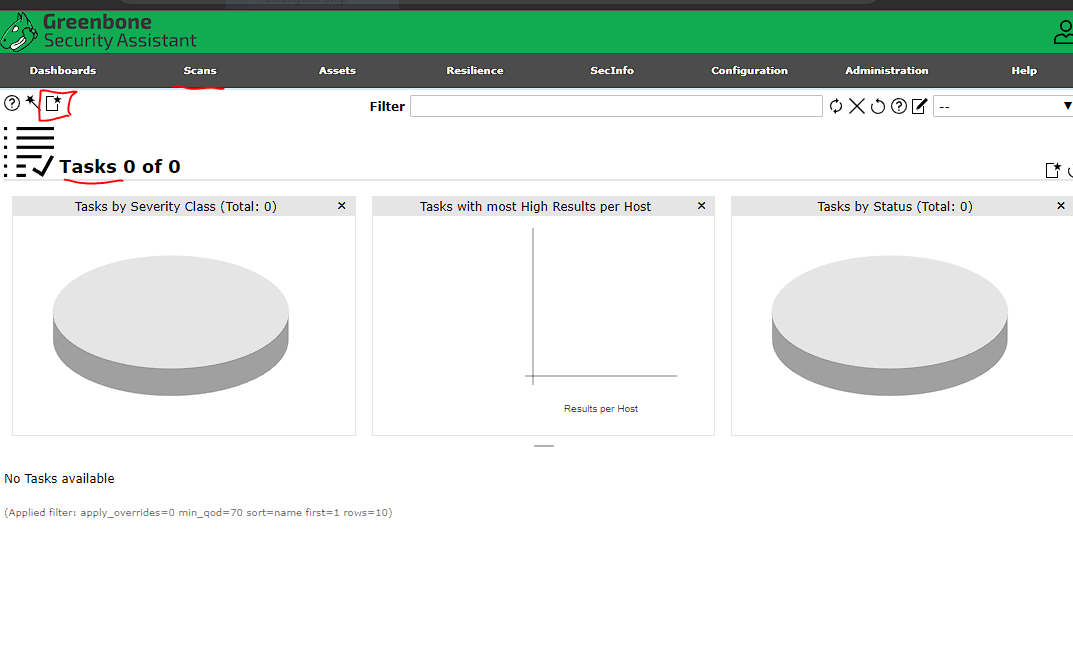Image resolution: width=1073 pixels, height=660 pixels.
Task: Click the Tasks by Status pie chart
Action: coord(890,325)
